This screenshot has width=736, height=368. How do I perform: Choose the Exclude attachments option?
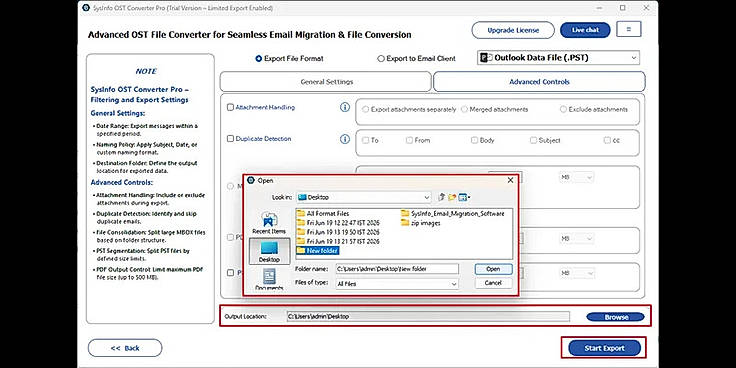(x=563, y=109)
